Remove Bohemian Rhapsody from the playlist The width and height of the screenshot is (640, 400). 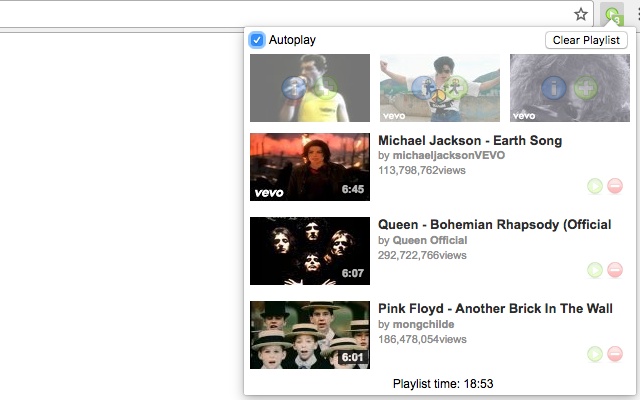[x=615, y=270]
